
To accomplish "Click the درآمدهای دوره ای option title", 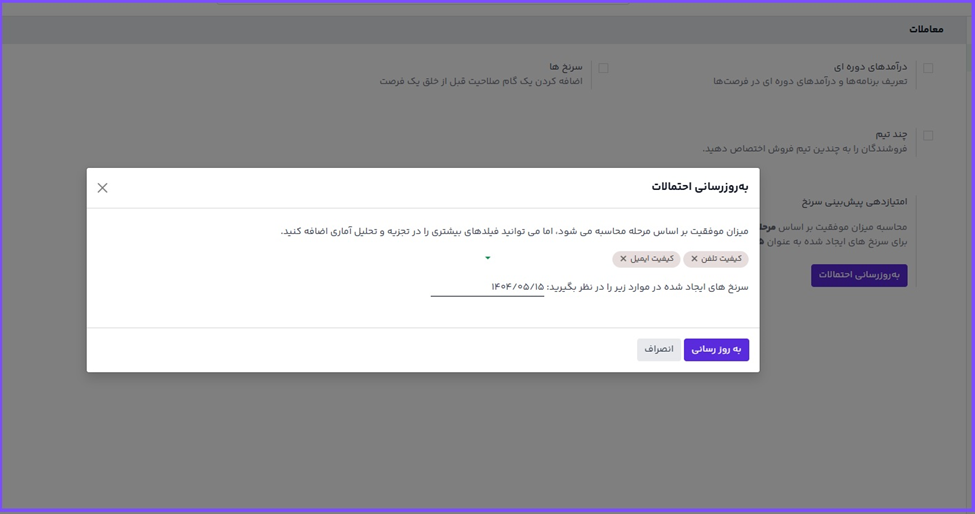I will pyautogui.click(x=870, y=67).
